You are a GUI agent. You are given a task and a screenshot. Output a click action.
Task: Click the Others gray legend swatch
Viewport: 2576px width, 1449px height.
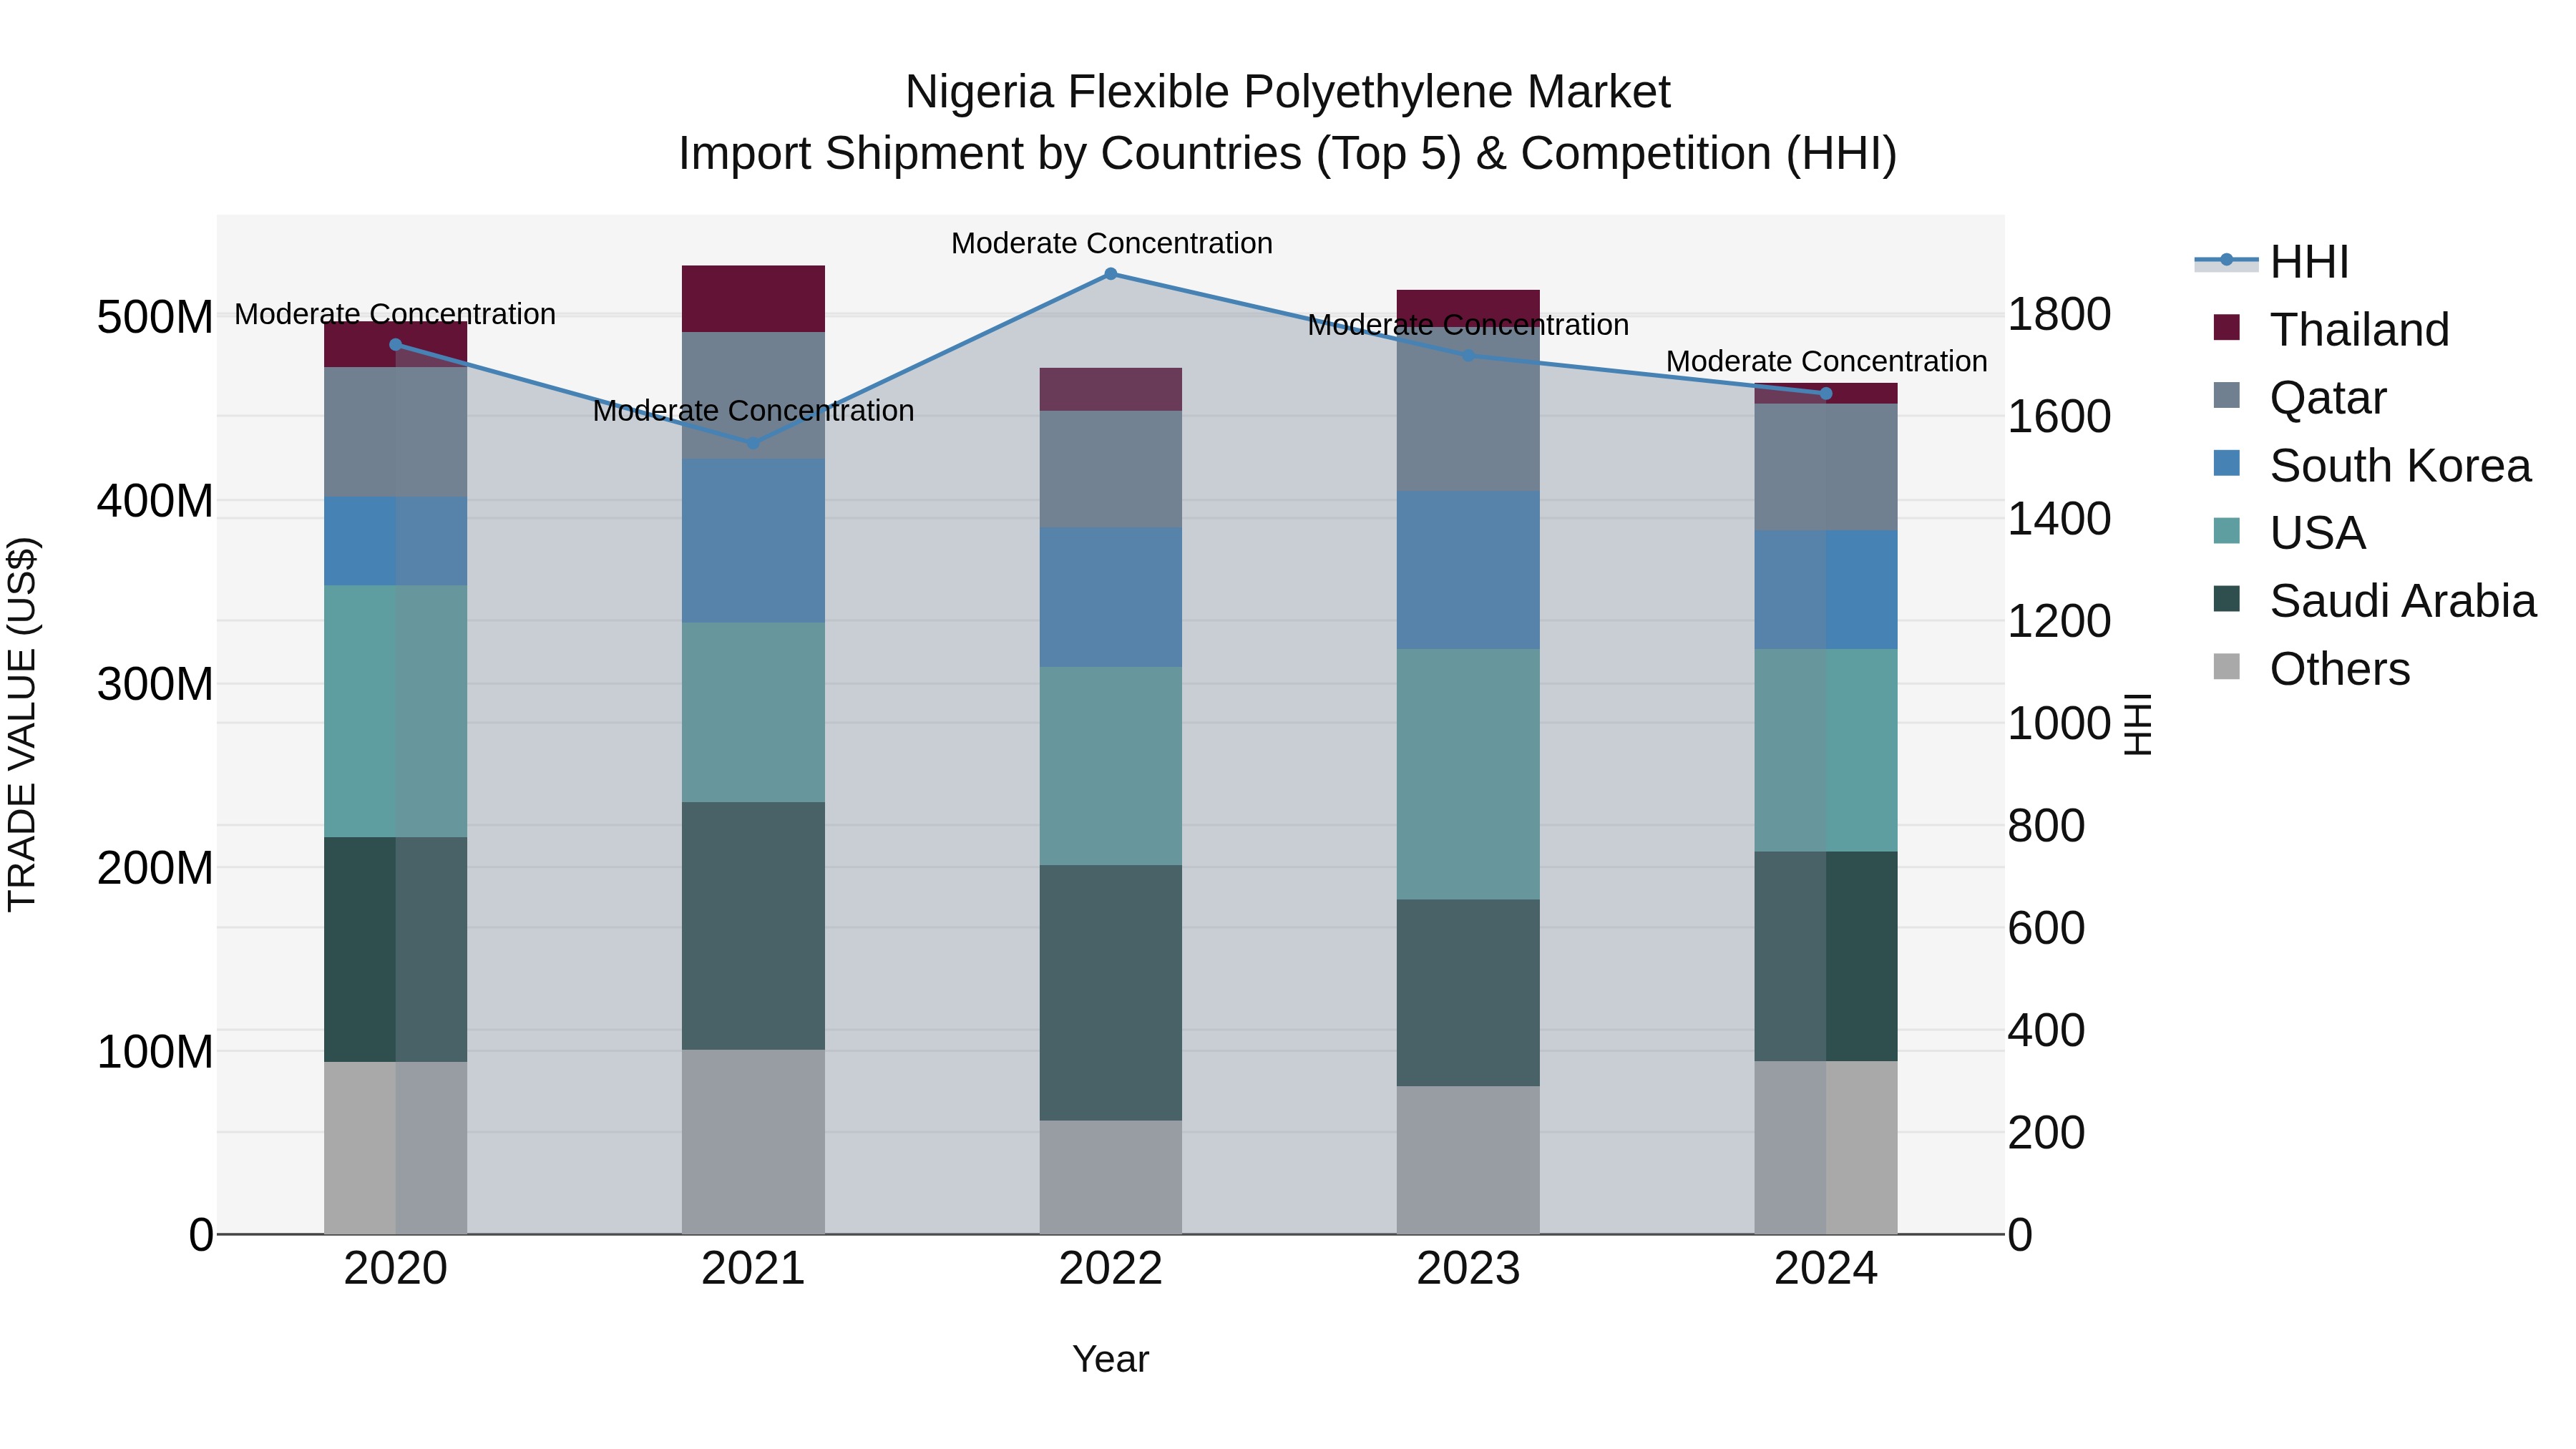click(x=2227, y=666)
